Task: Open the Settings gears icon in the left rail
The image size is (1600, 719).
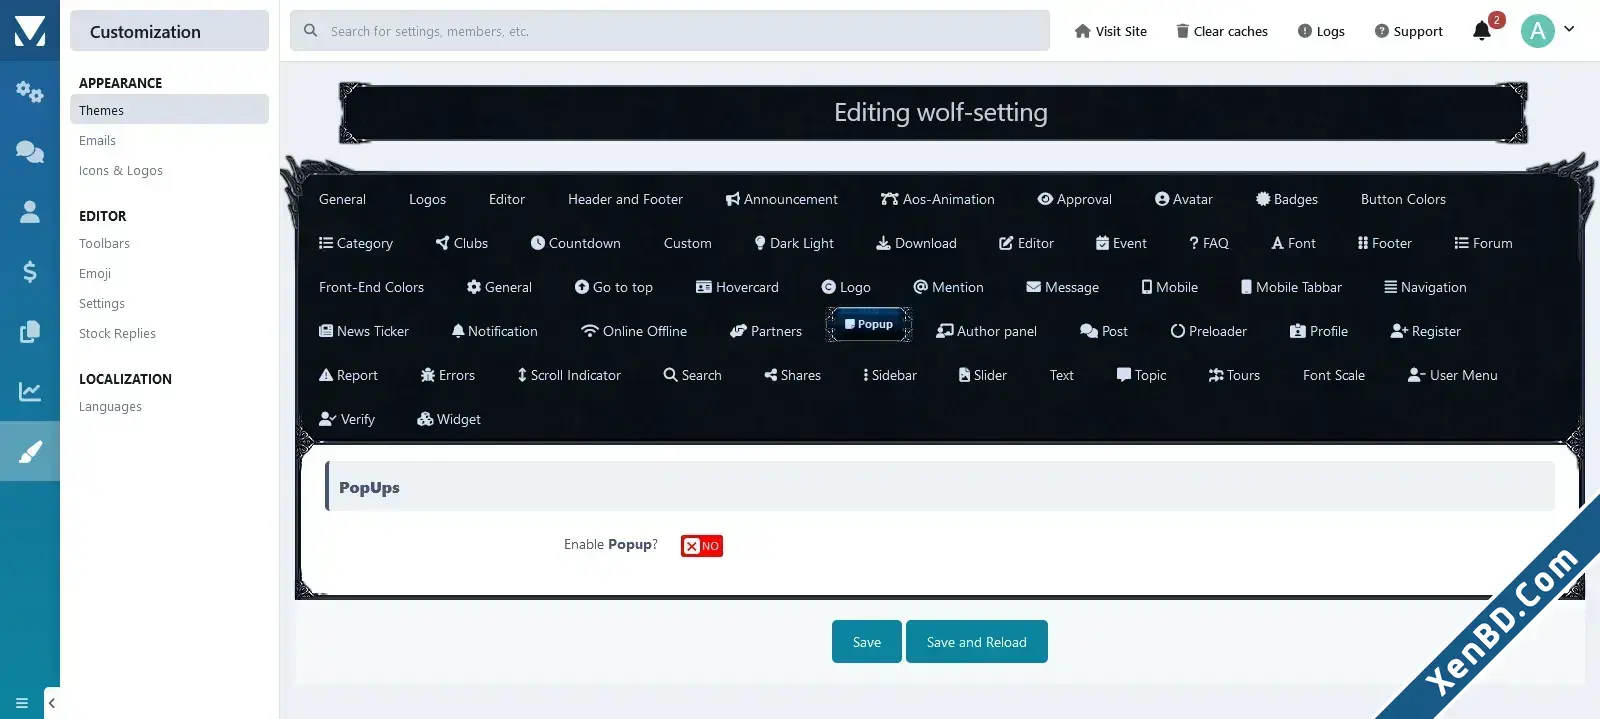Action: pyautogui.click(x=29, y=92)
